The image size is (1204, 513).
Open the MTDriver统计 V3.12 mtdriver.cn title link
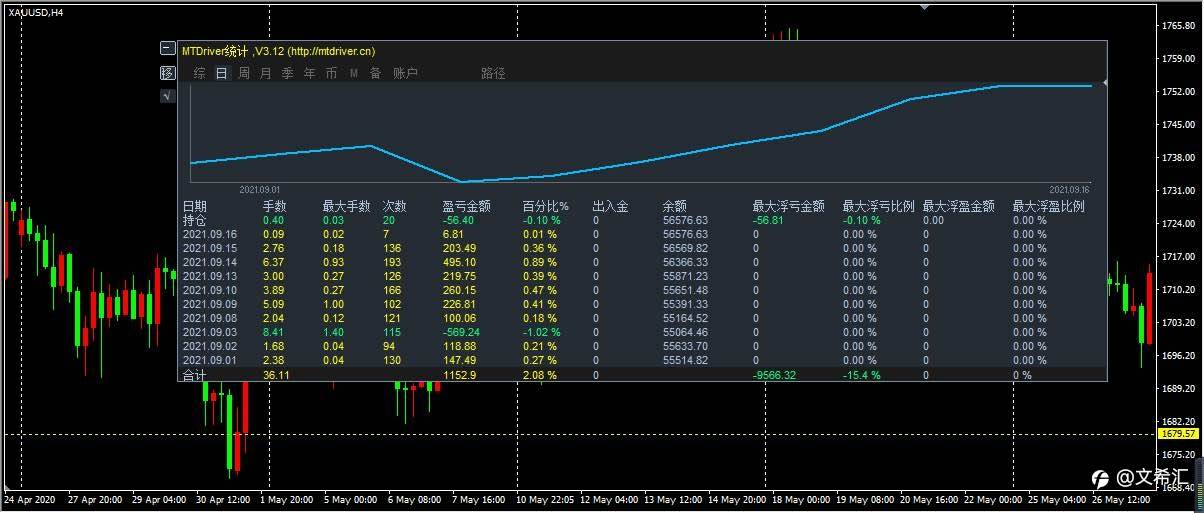tap(279, 50)
